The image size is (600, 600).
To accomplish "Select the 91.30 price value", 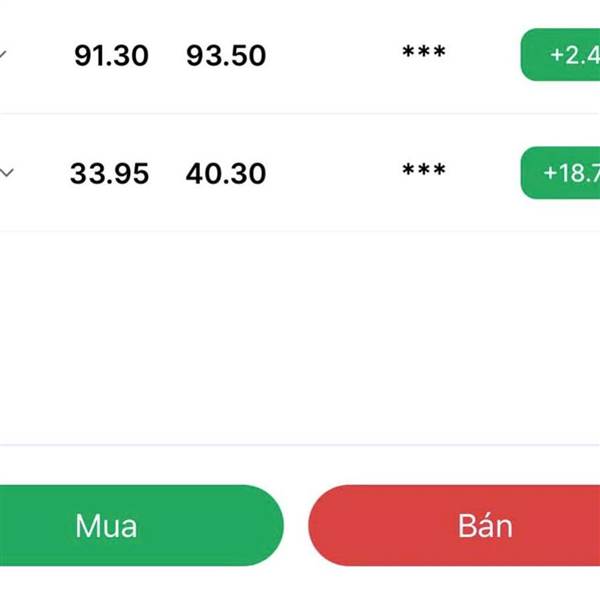I will (111, 55).
